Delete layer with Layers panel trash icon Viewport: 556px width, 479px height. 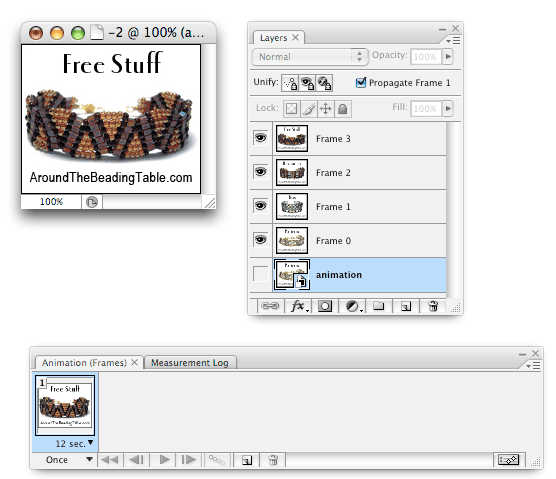point(433,306)
